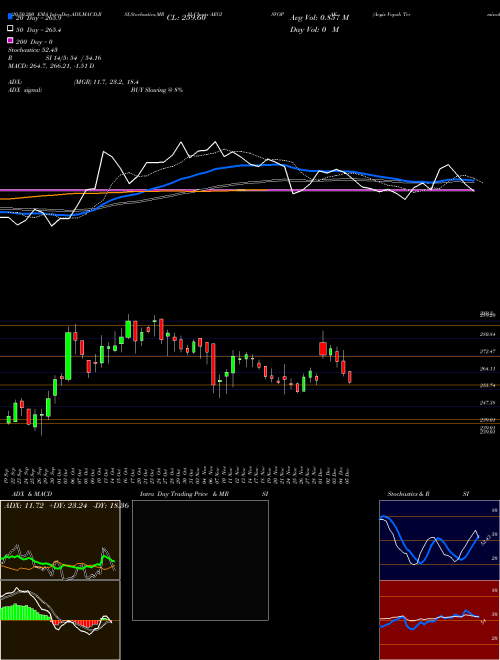Click the magenta 200 Day legend swatch
The image size is (500, 660).
click(x=10, y=41)
